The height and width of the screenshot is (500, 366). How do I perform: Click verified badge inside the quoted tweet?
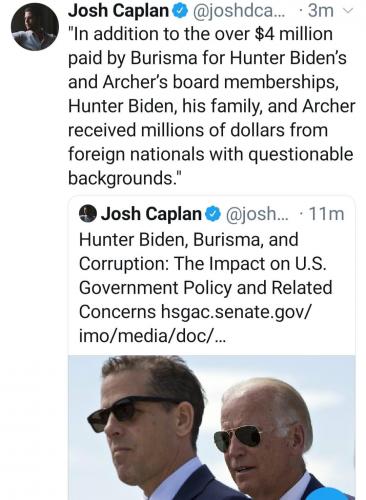pyautogui.click(x=213, y=214)
